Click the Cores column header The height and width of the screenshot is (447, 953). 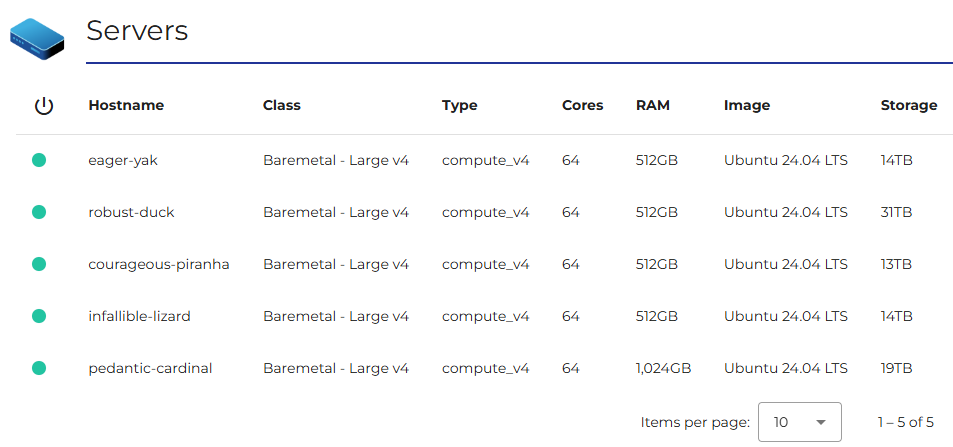click(x=583, y=105)
